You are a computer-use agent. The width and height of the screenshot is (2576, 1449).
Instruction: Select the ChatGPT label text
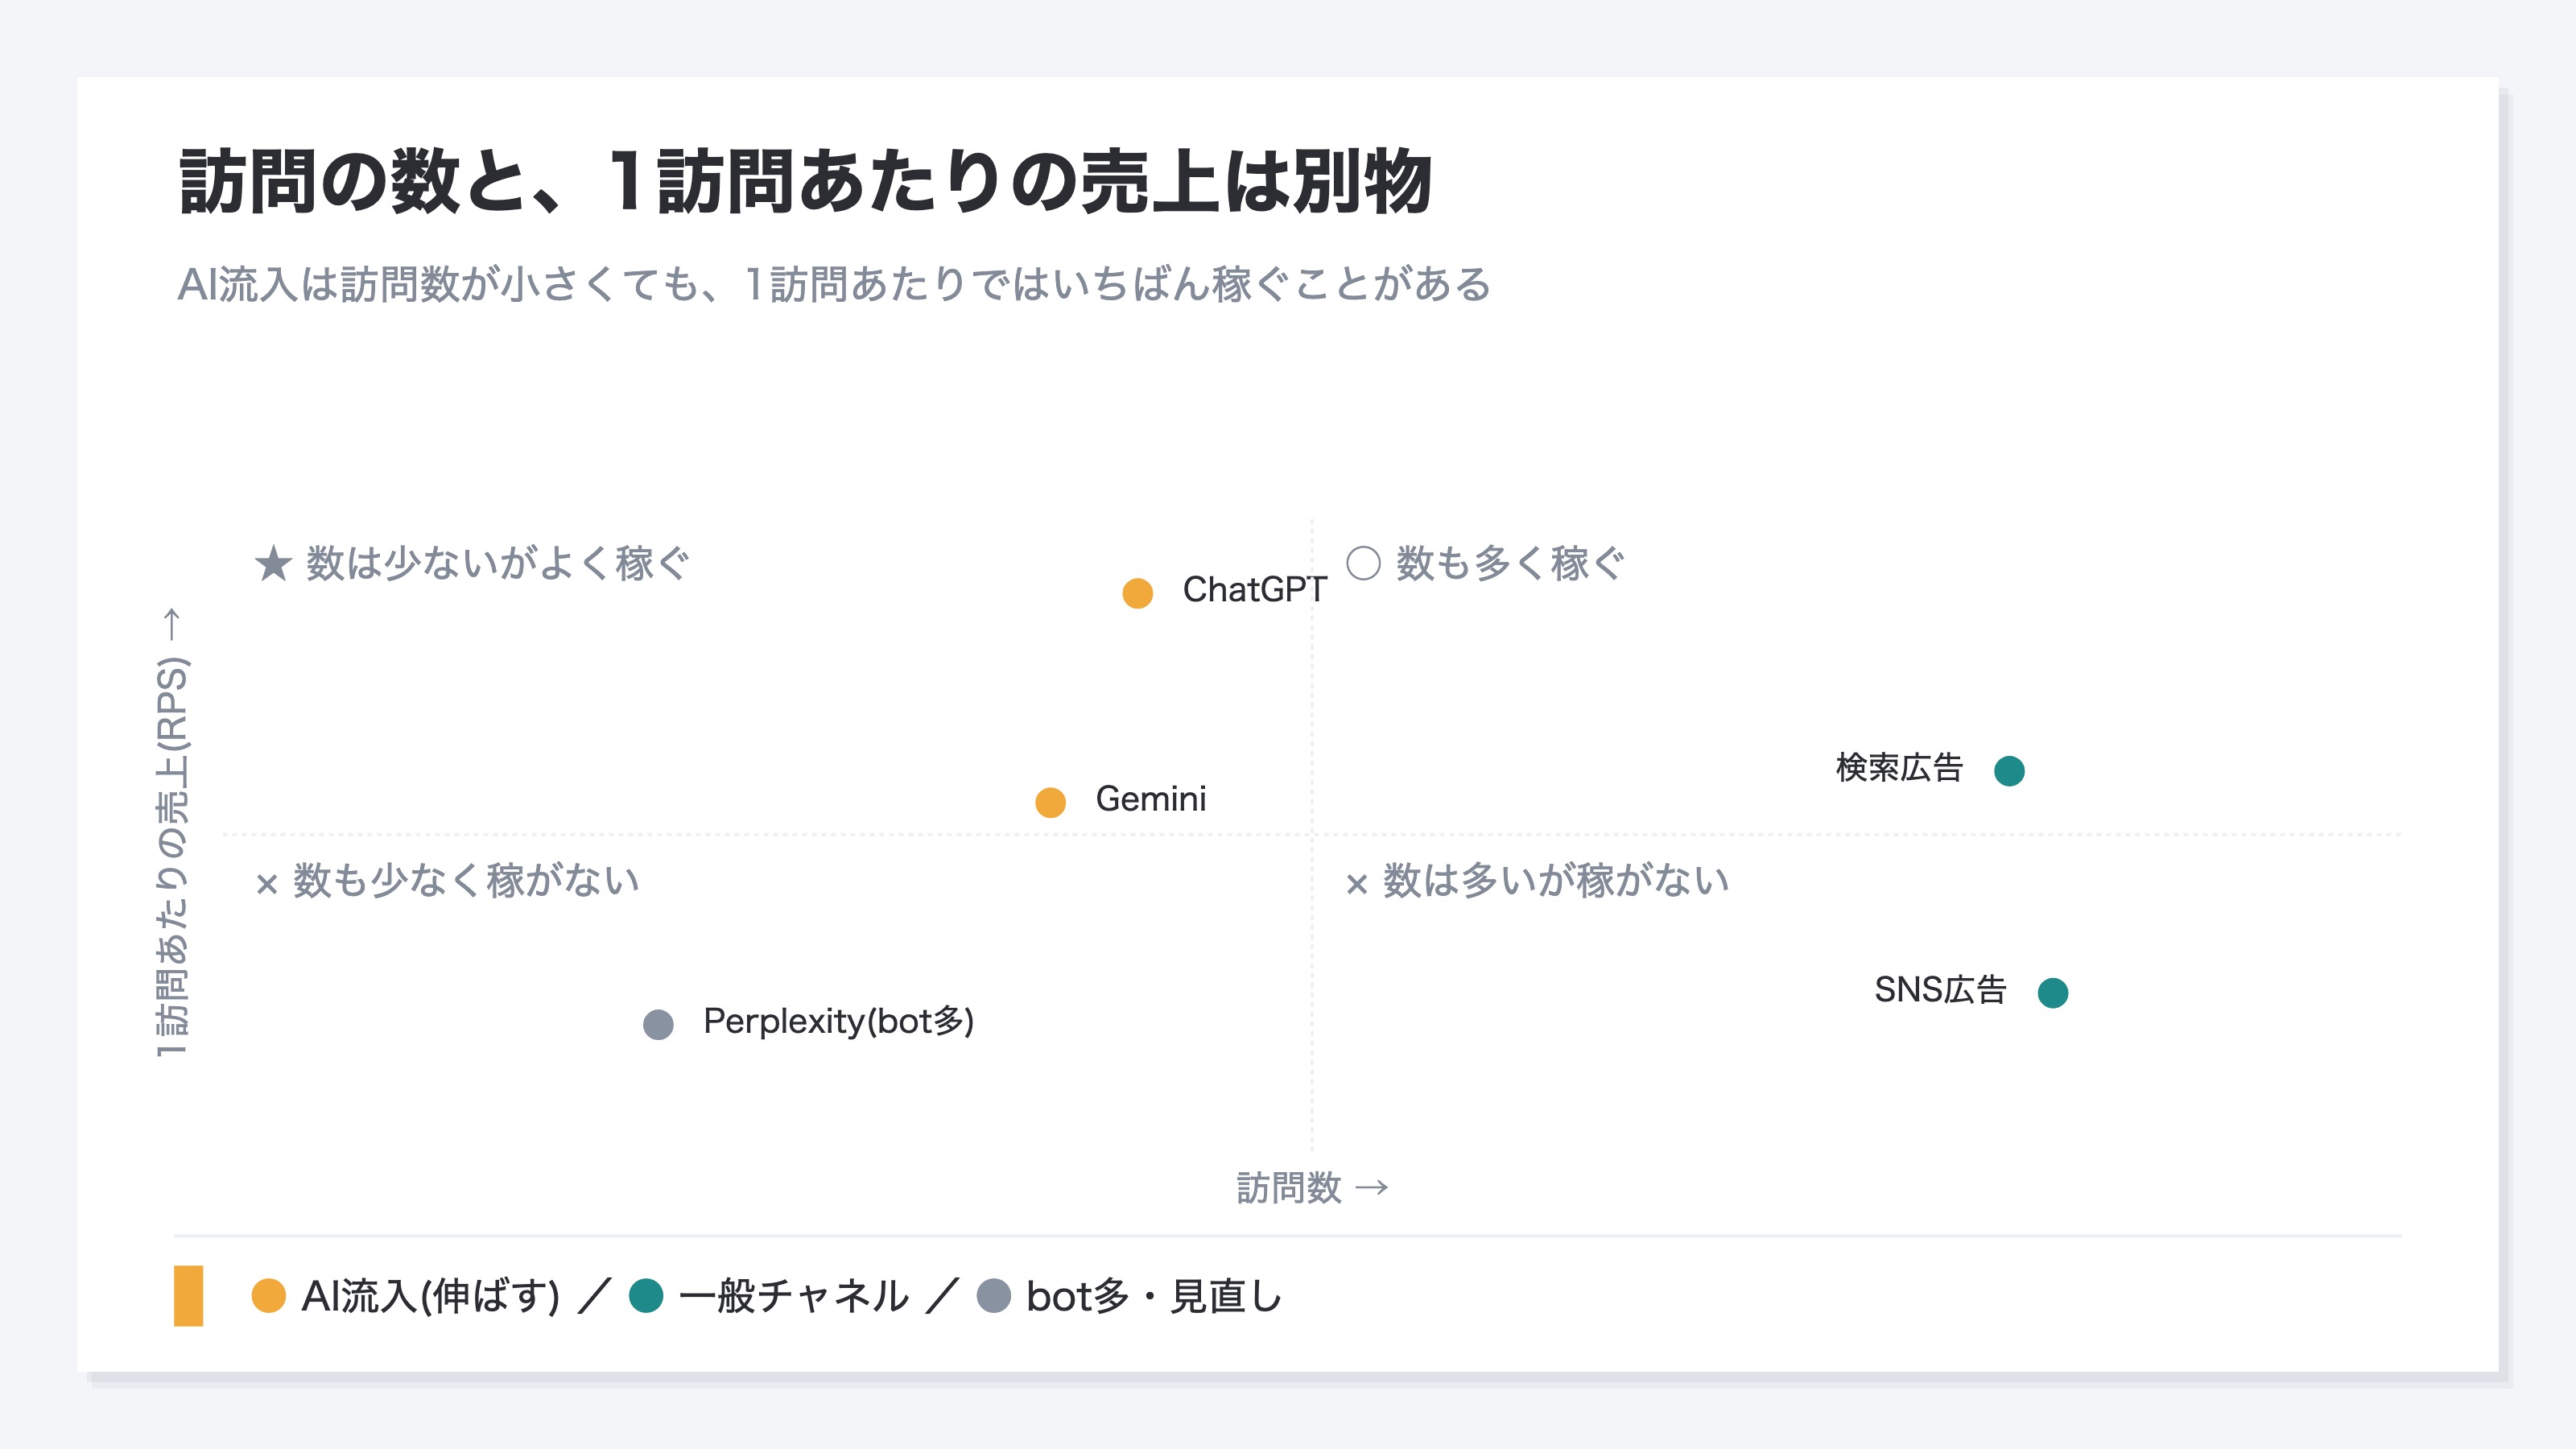(1254, 590)
